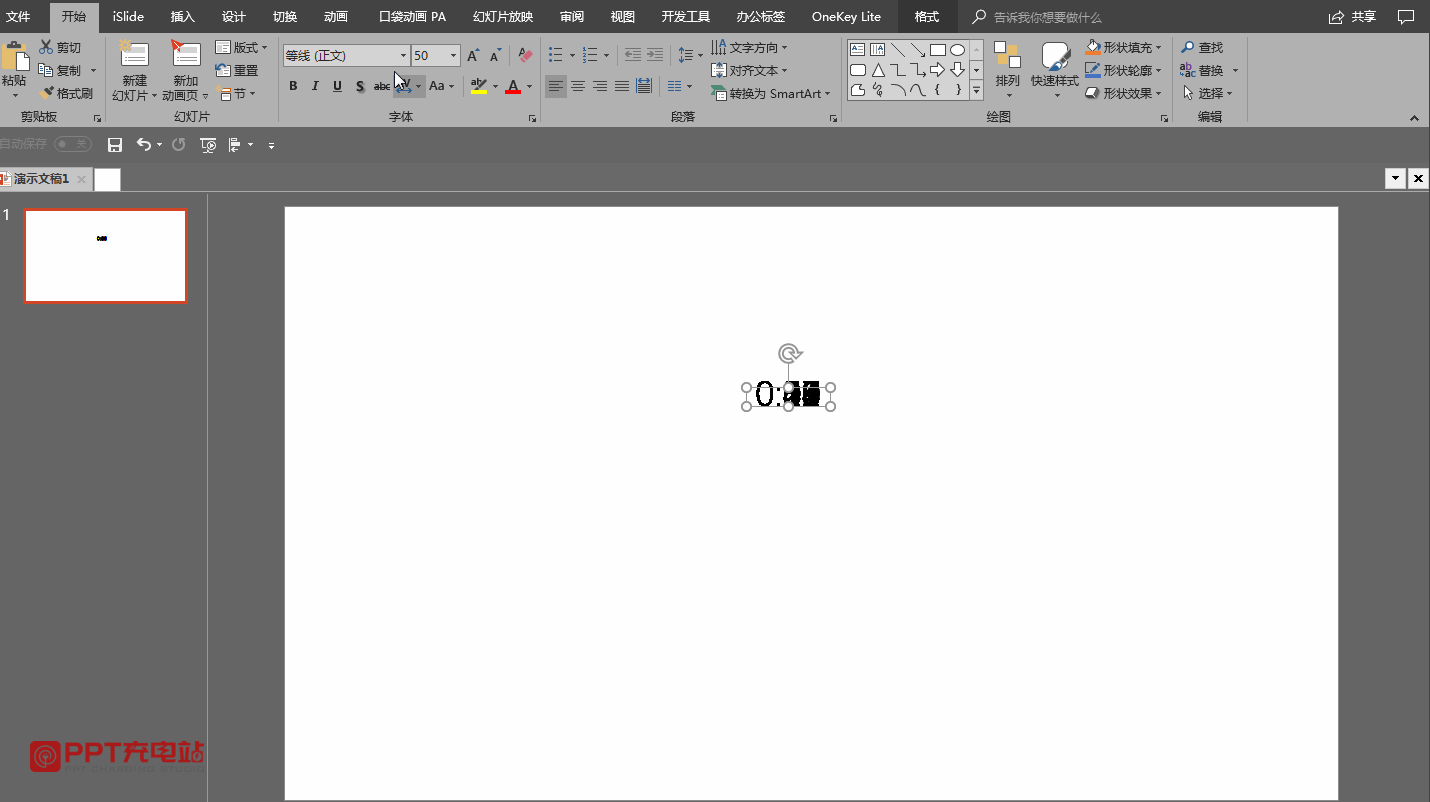
Task: Toggle text shadow S button
Action: tap(360, 87)
